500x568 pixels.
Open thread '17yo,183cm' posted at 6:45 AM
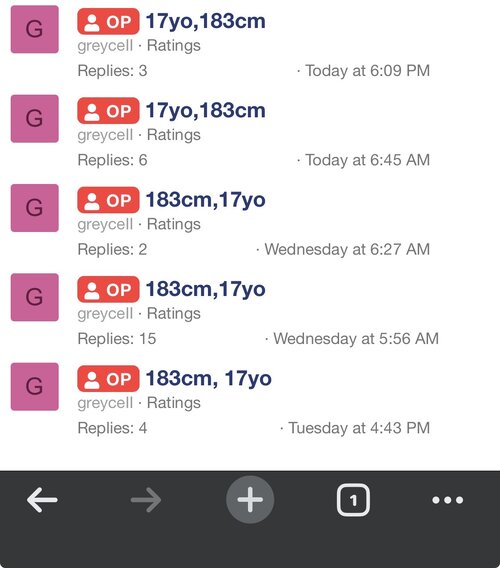tap(205, 110)
